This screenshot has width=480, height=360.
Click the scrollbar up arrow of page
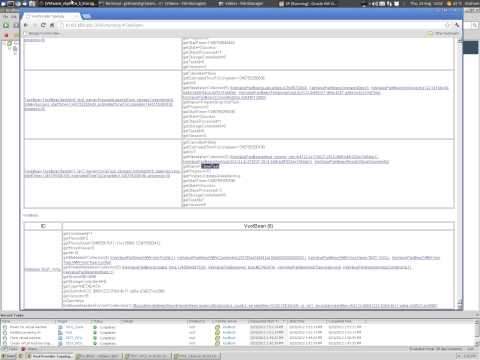pyautogui.click(x=460, y=40)
